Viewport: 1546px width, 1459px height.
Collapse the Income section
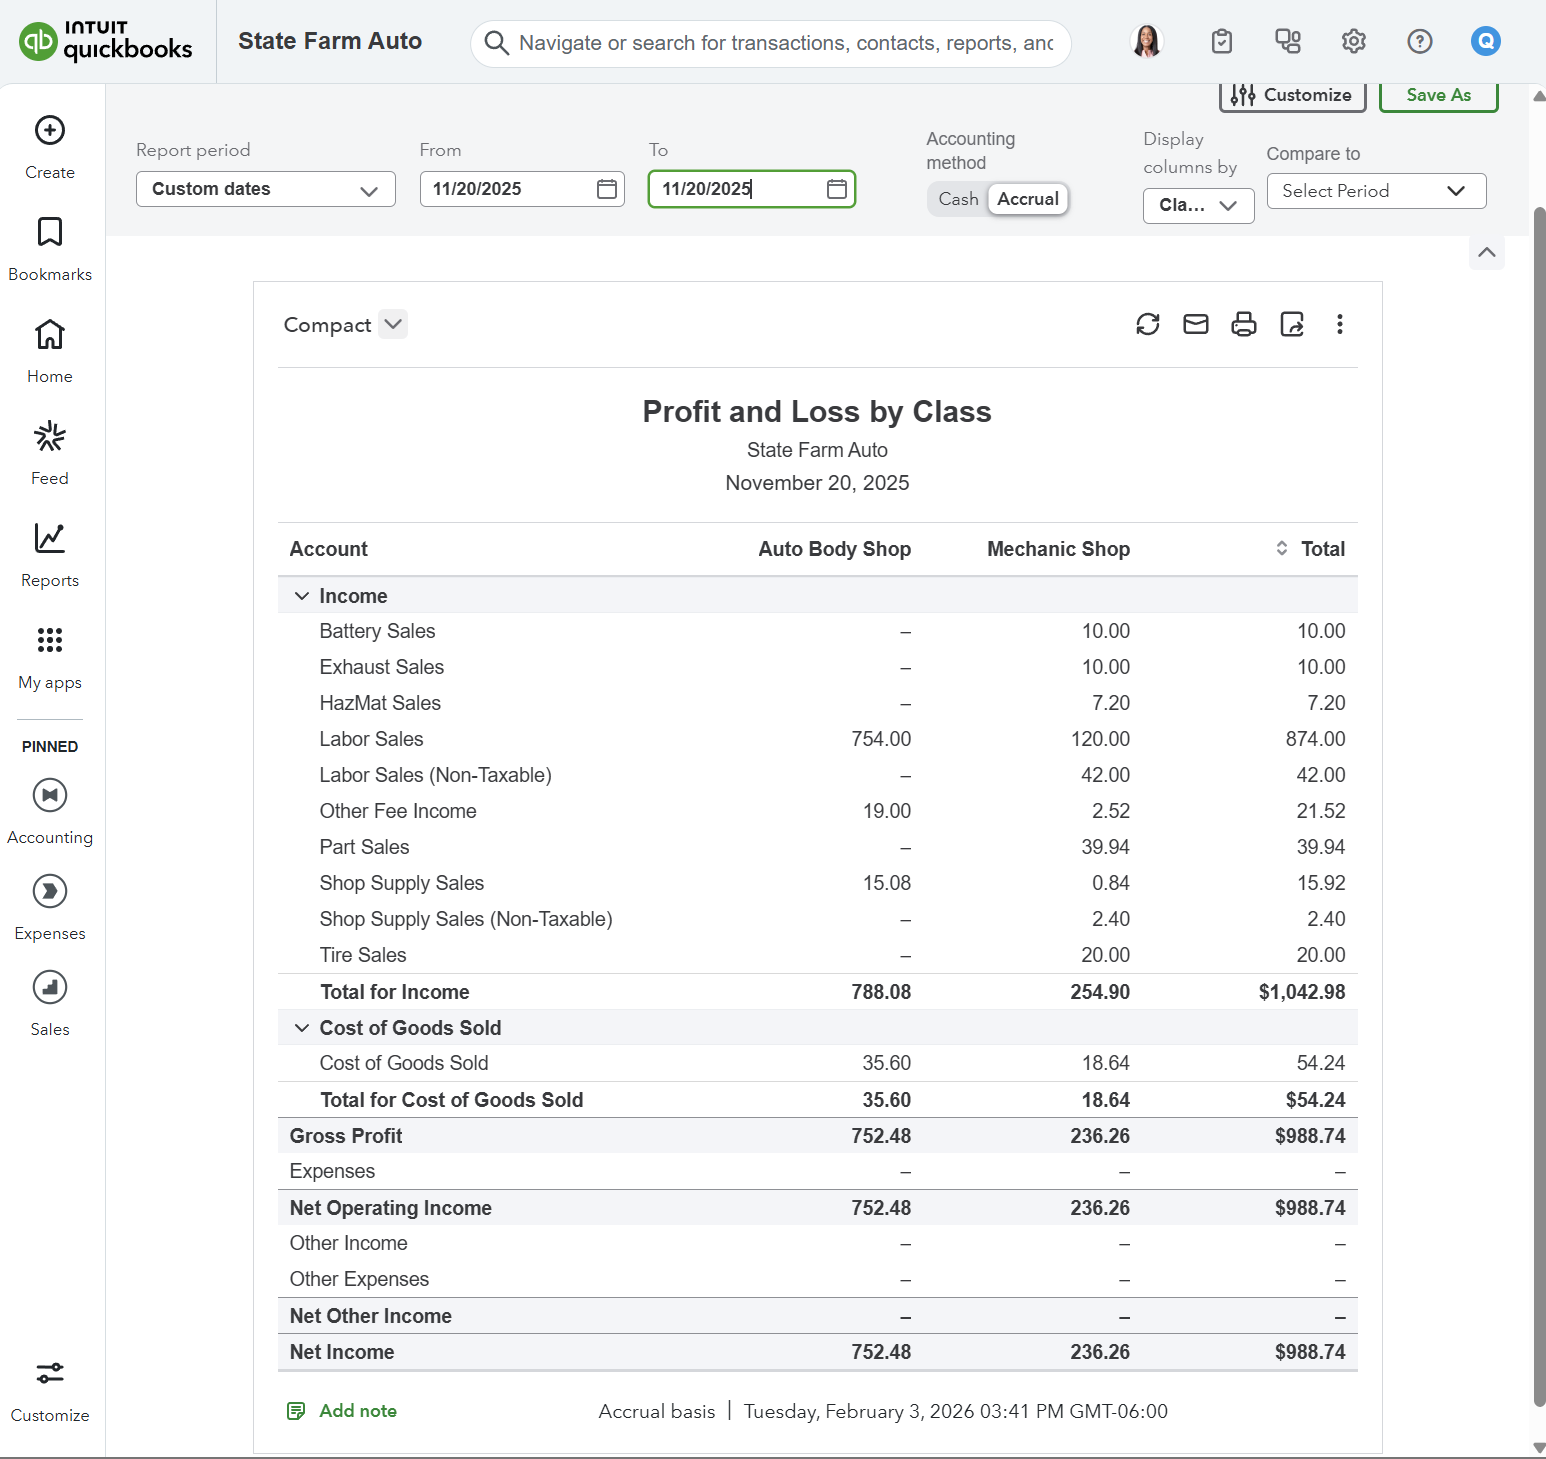coord(302,596)
